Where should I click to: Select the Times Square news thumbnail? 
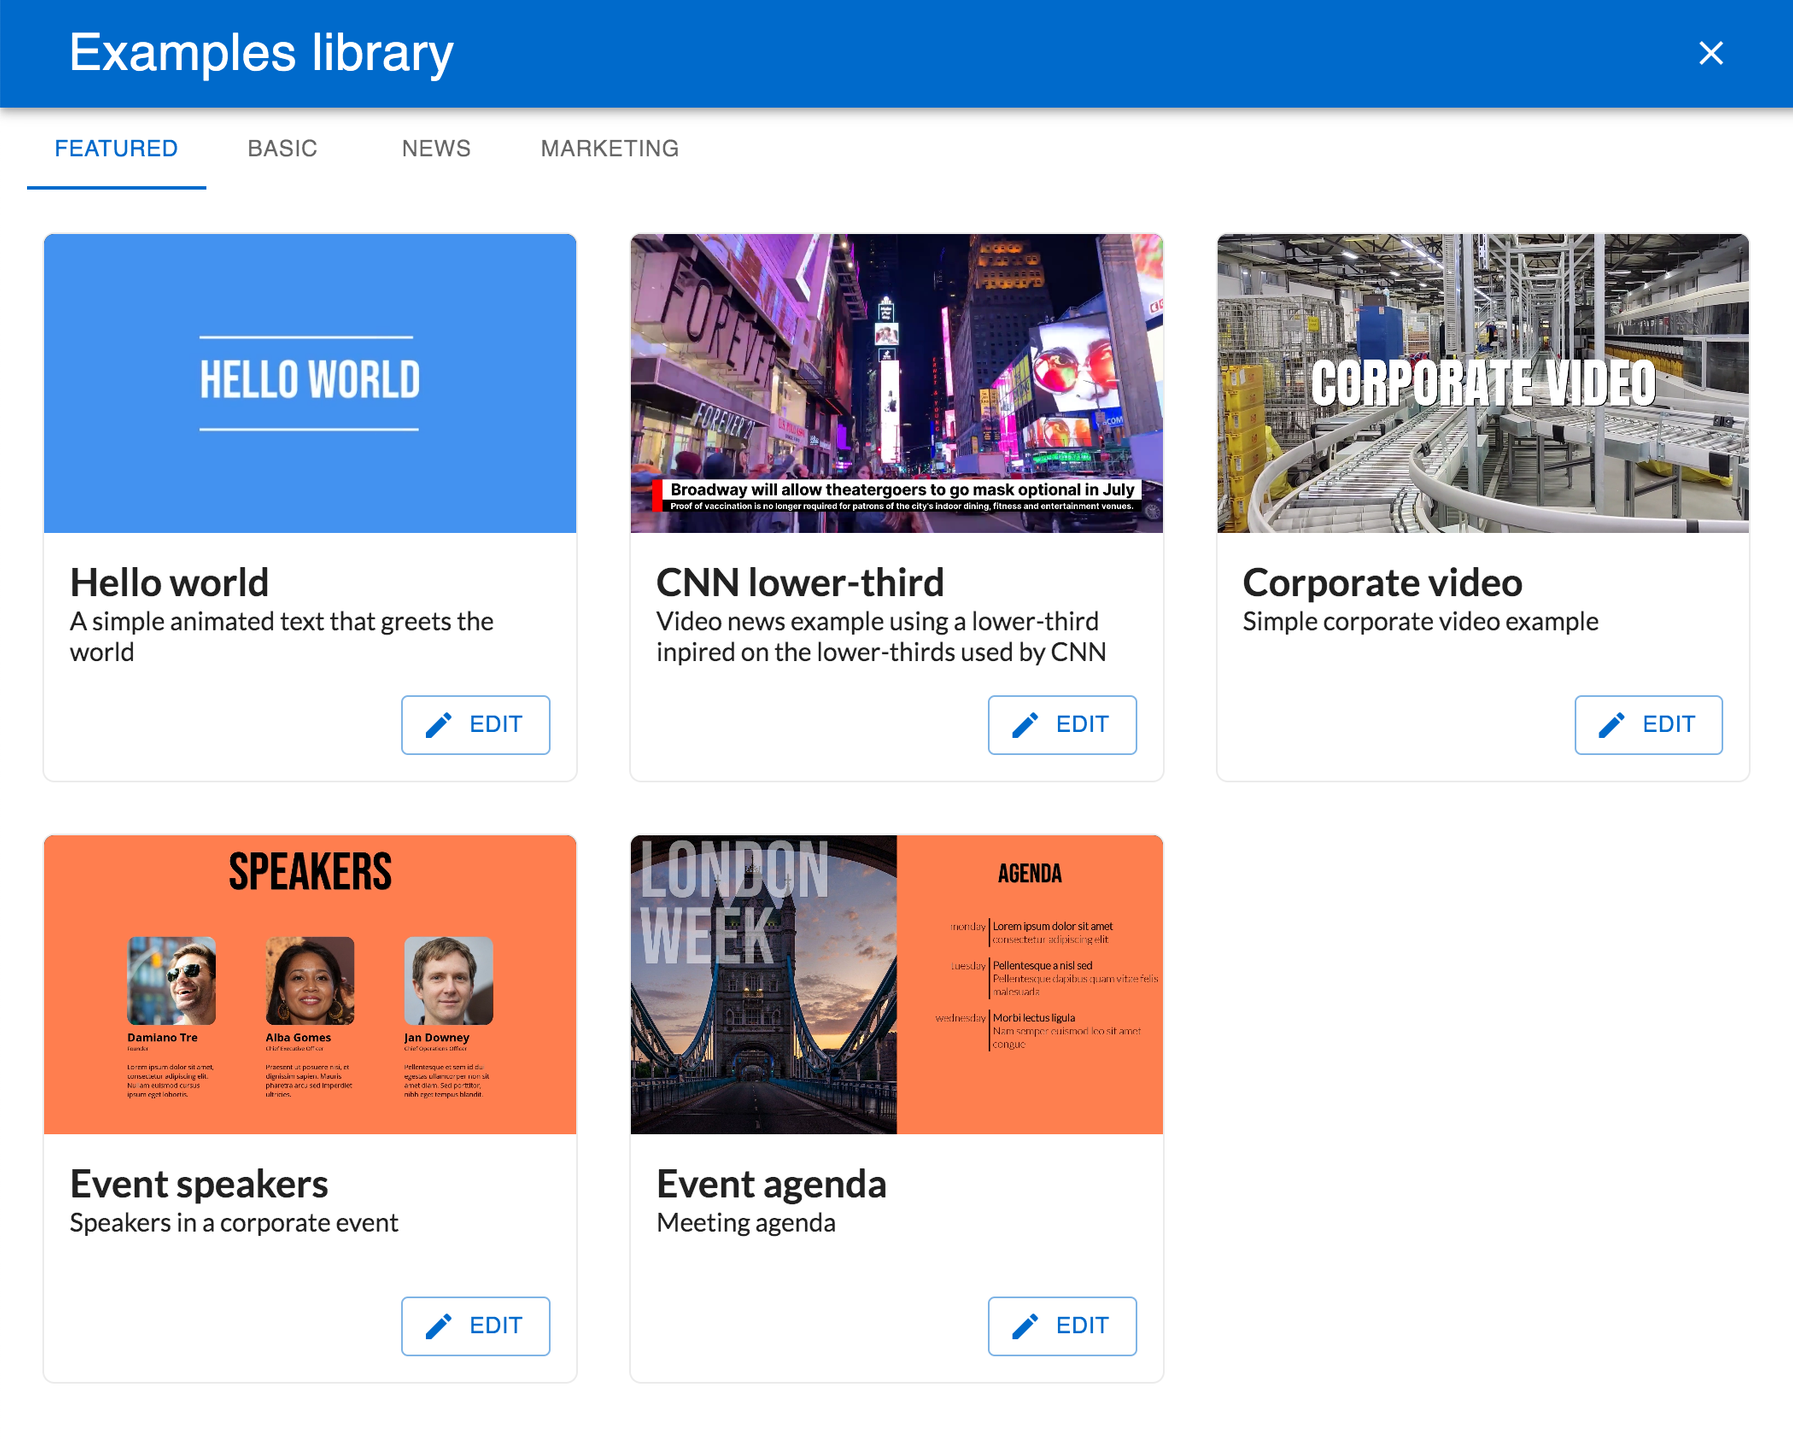896,383
